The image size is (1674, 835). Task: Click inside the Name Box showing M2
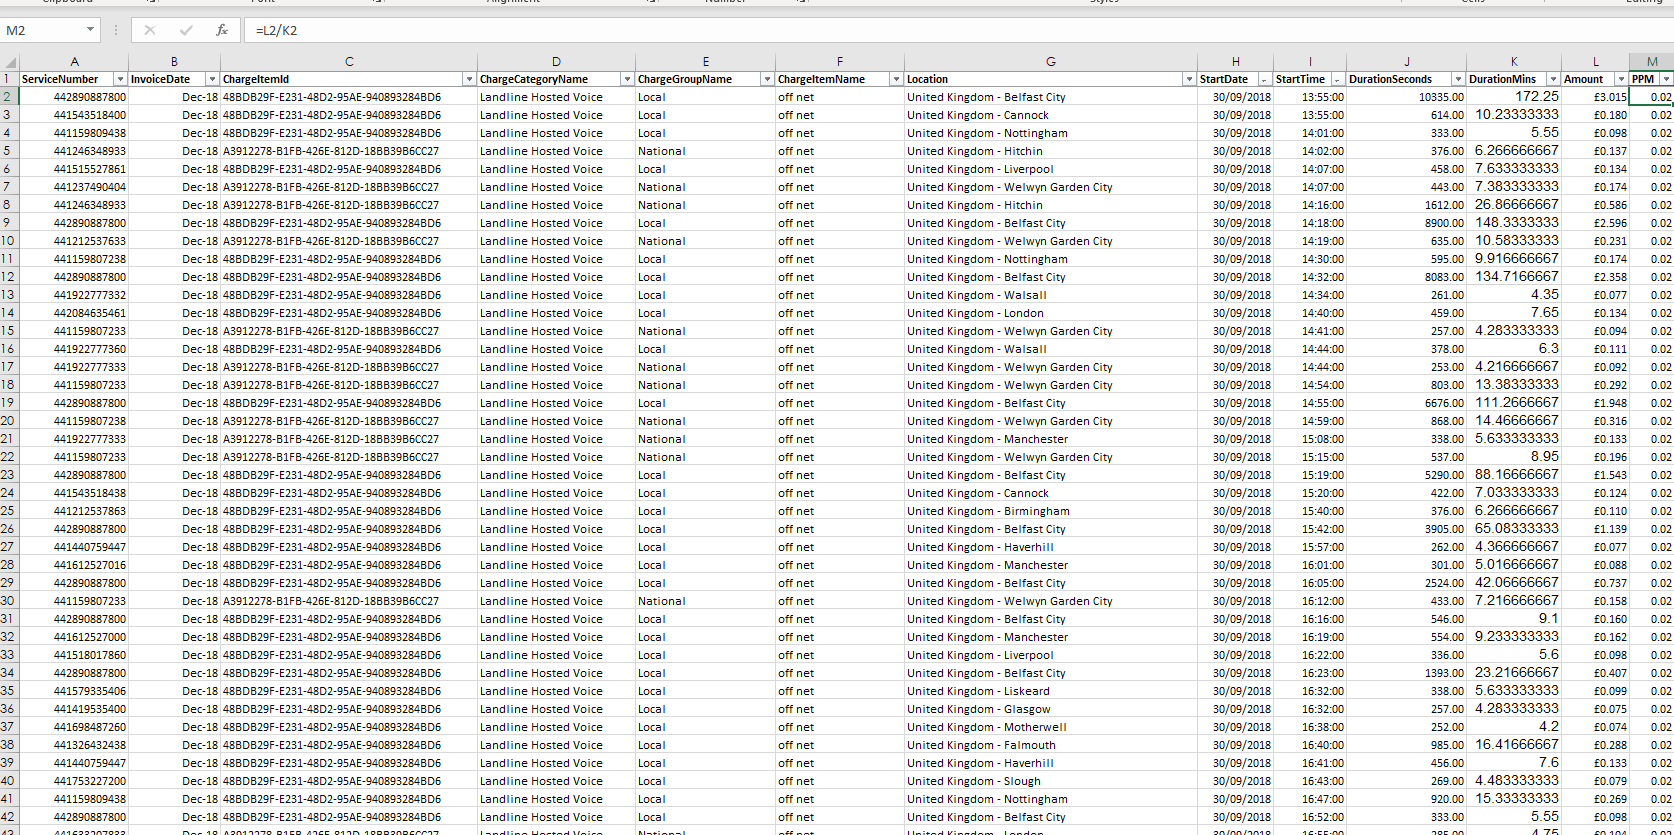tap(42, 30)
